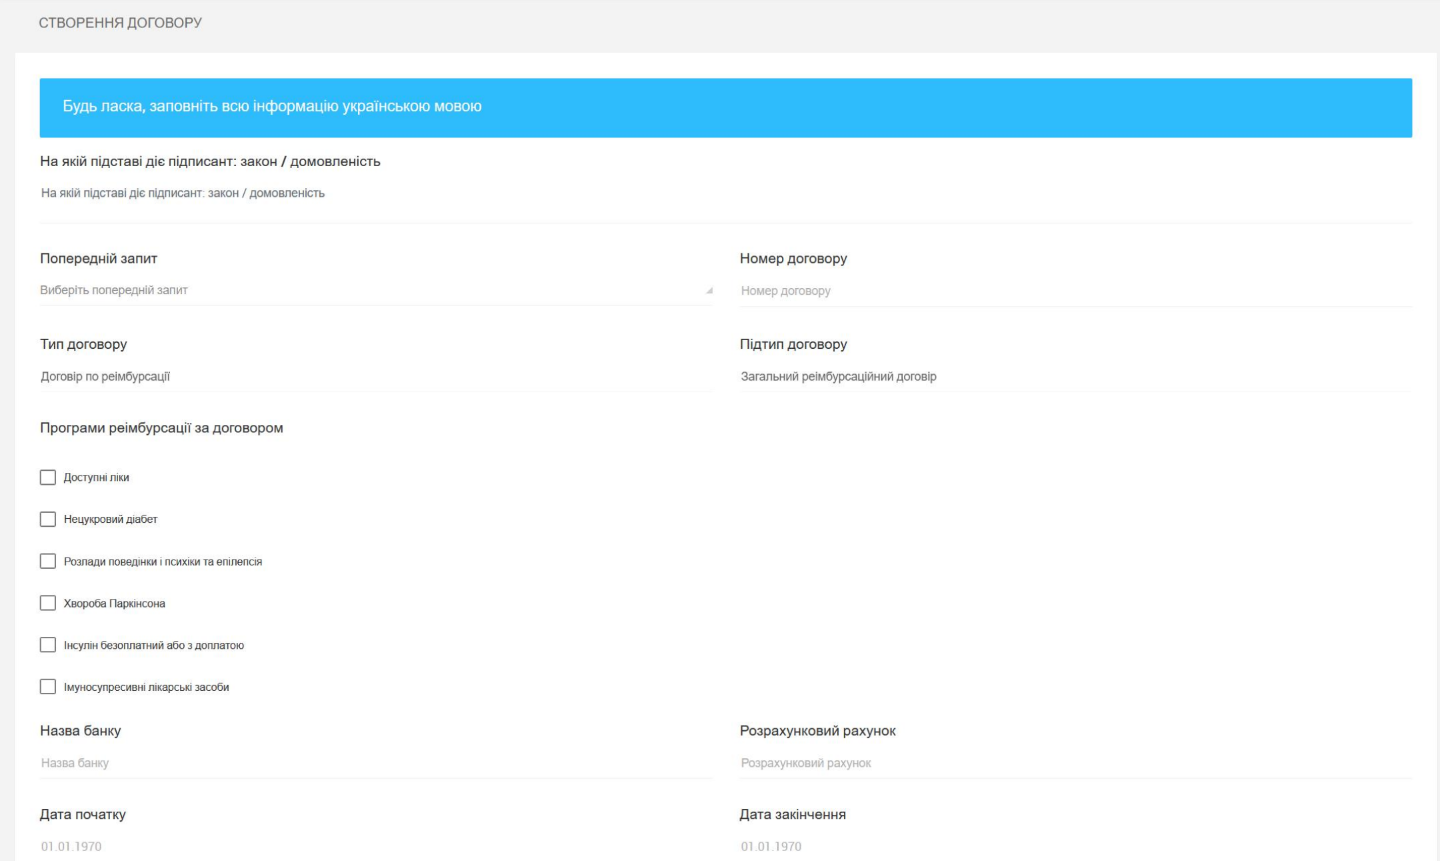Select the Хвороба Паркінсона checkbox
1440x861 pixels.
48,604
